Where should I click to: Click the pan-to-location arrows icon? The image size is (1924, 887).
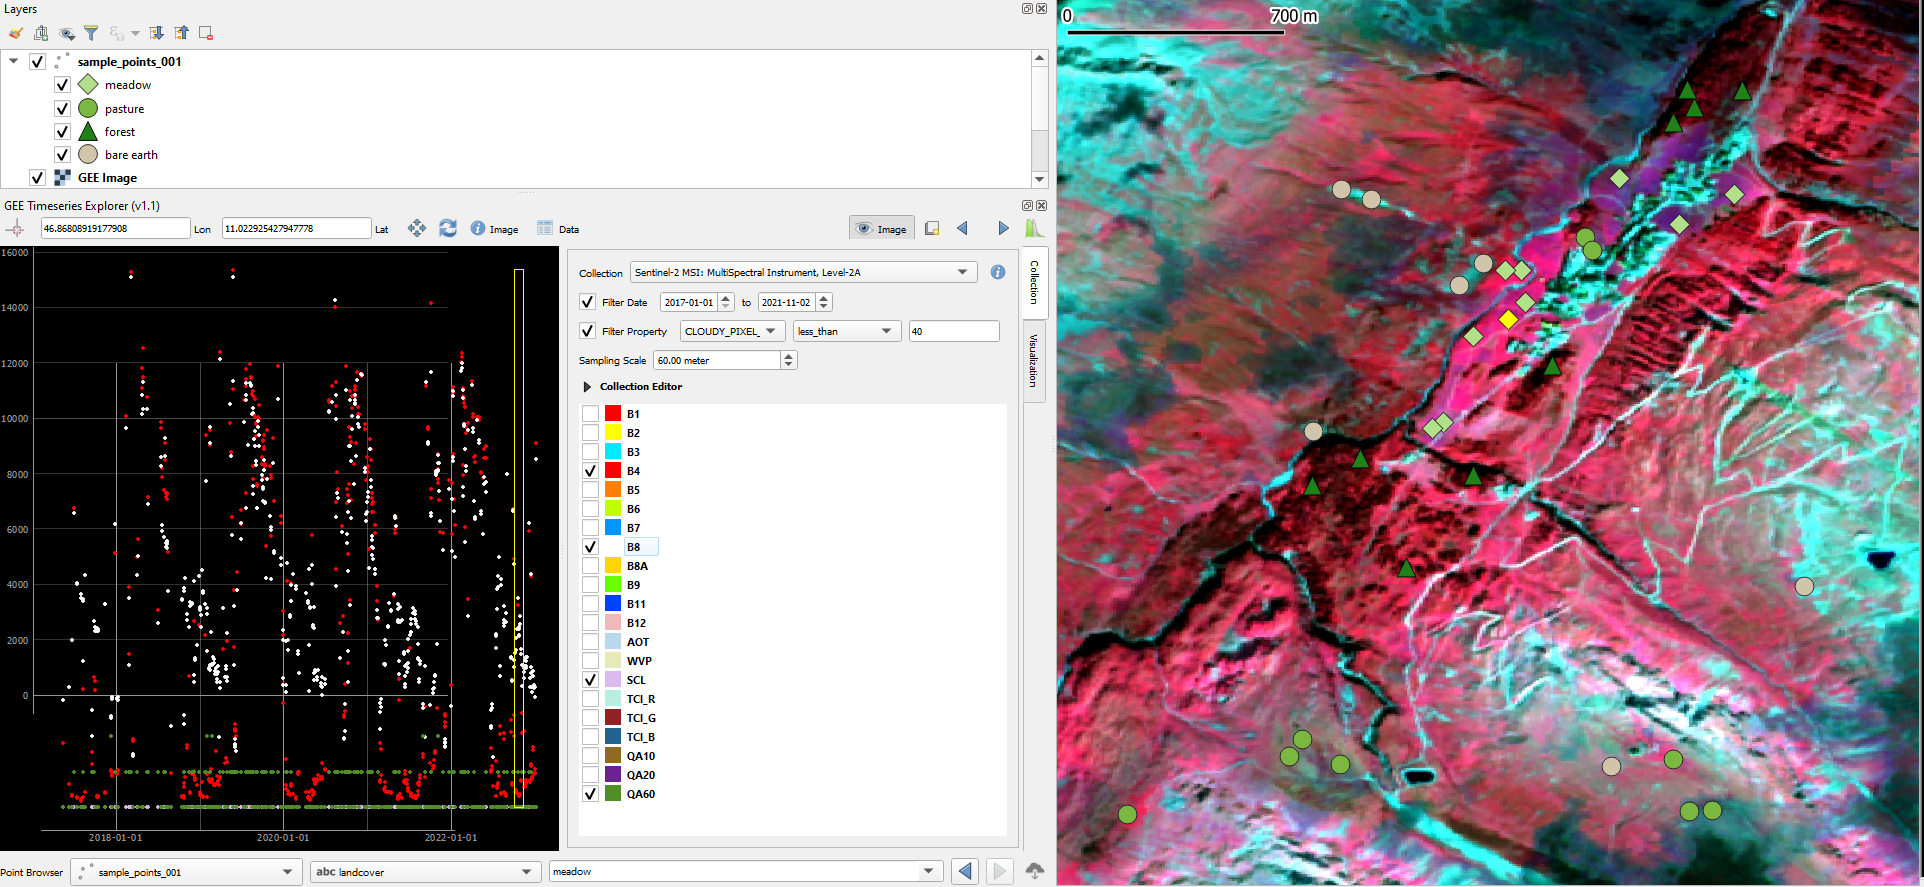(x=417, y=229)
